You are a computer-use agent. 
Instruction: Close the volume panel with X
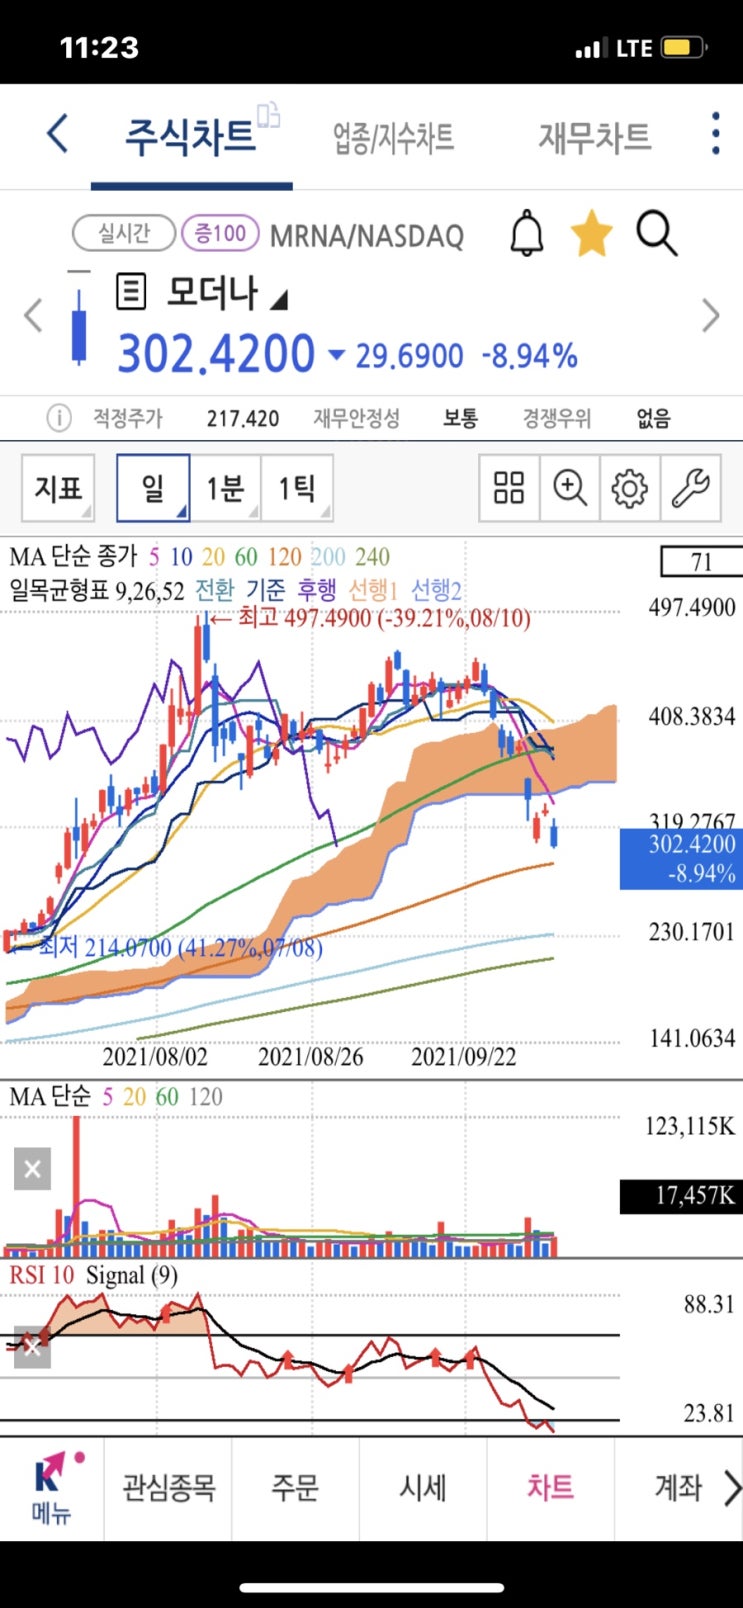click(x=32, y=1169)
